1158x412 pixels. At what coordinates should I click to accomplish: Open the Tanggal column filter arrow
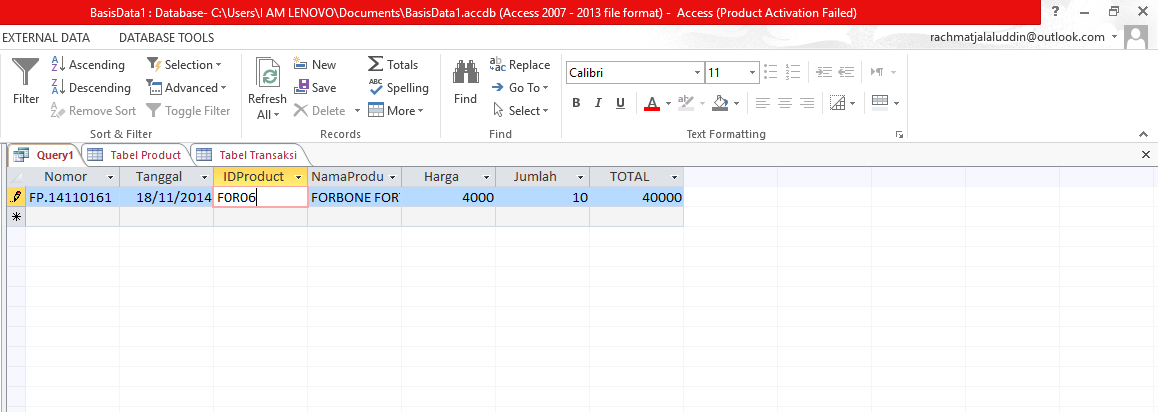coord(205,177)
